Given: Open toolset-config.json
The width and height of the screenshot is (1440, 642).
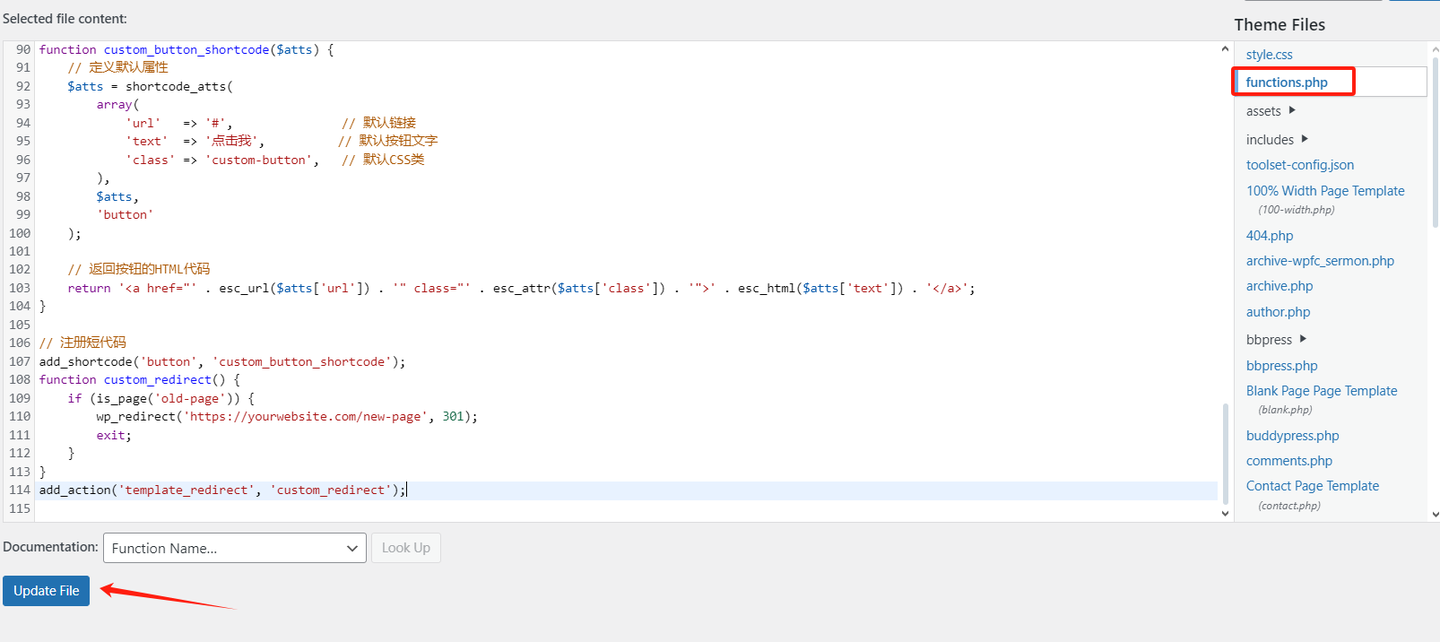Looking at the screenshot, I should point(1300,164).
